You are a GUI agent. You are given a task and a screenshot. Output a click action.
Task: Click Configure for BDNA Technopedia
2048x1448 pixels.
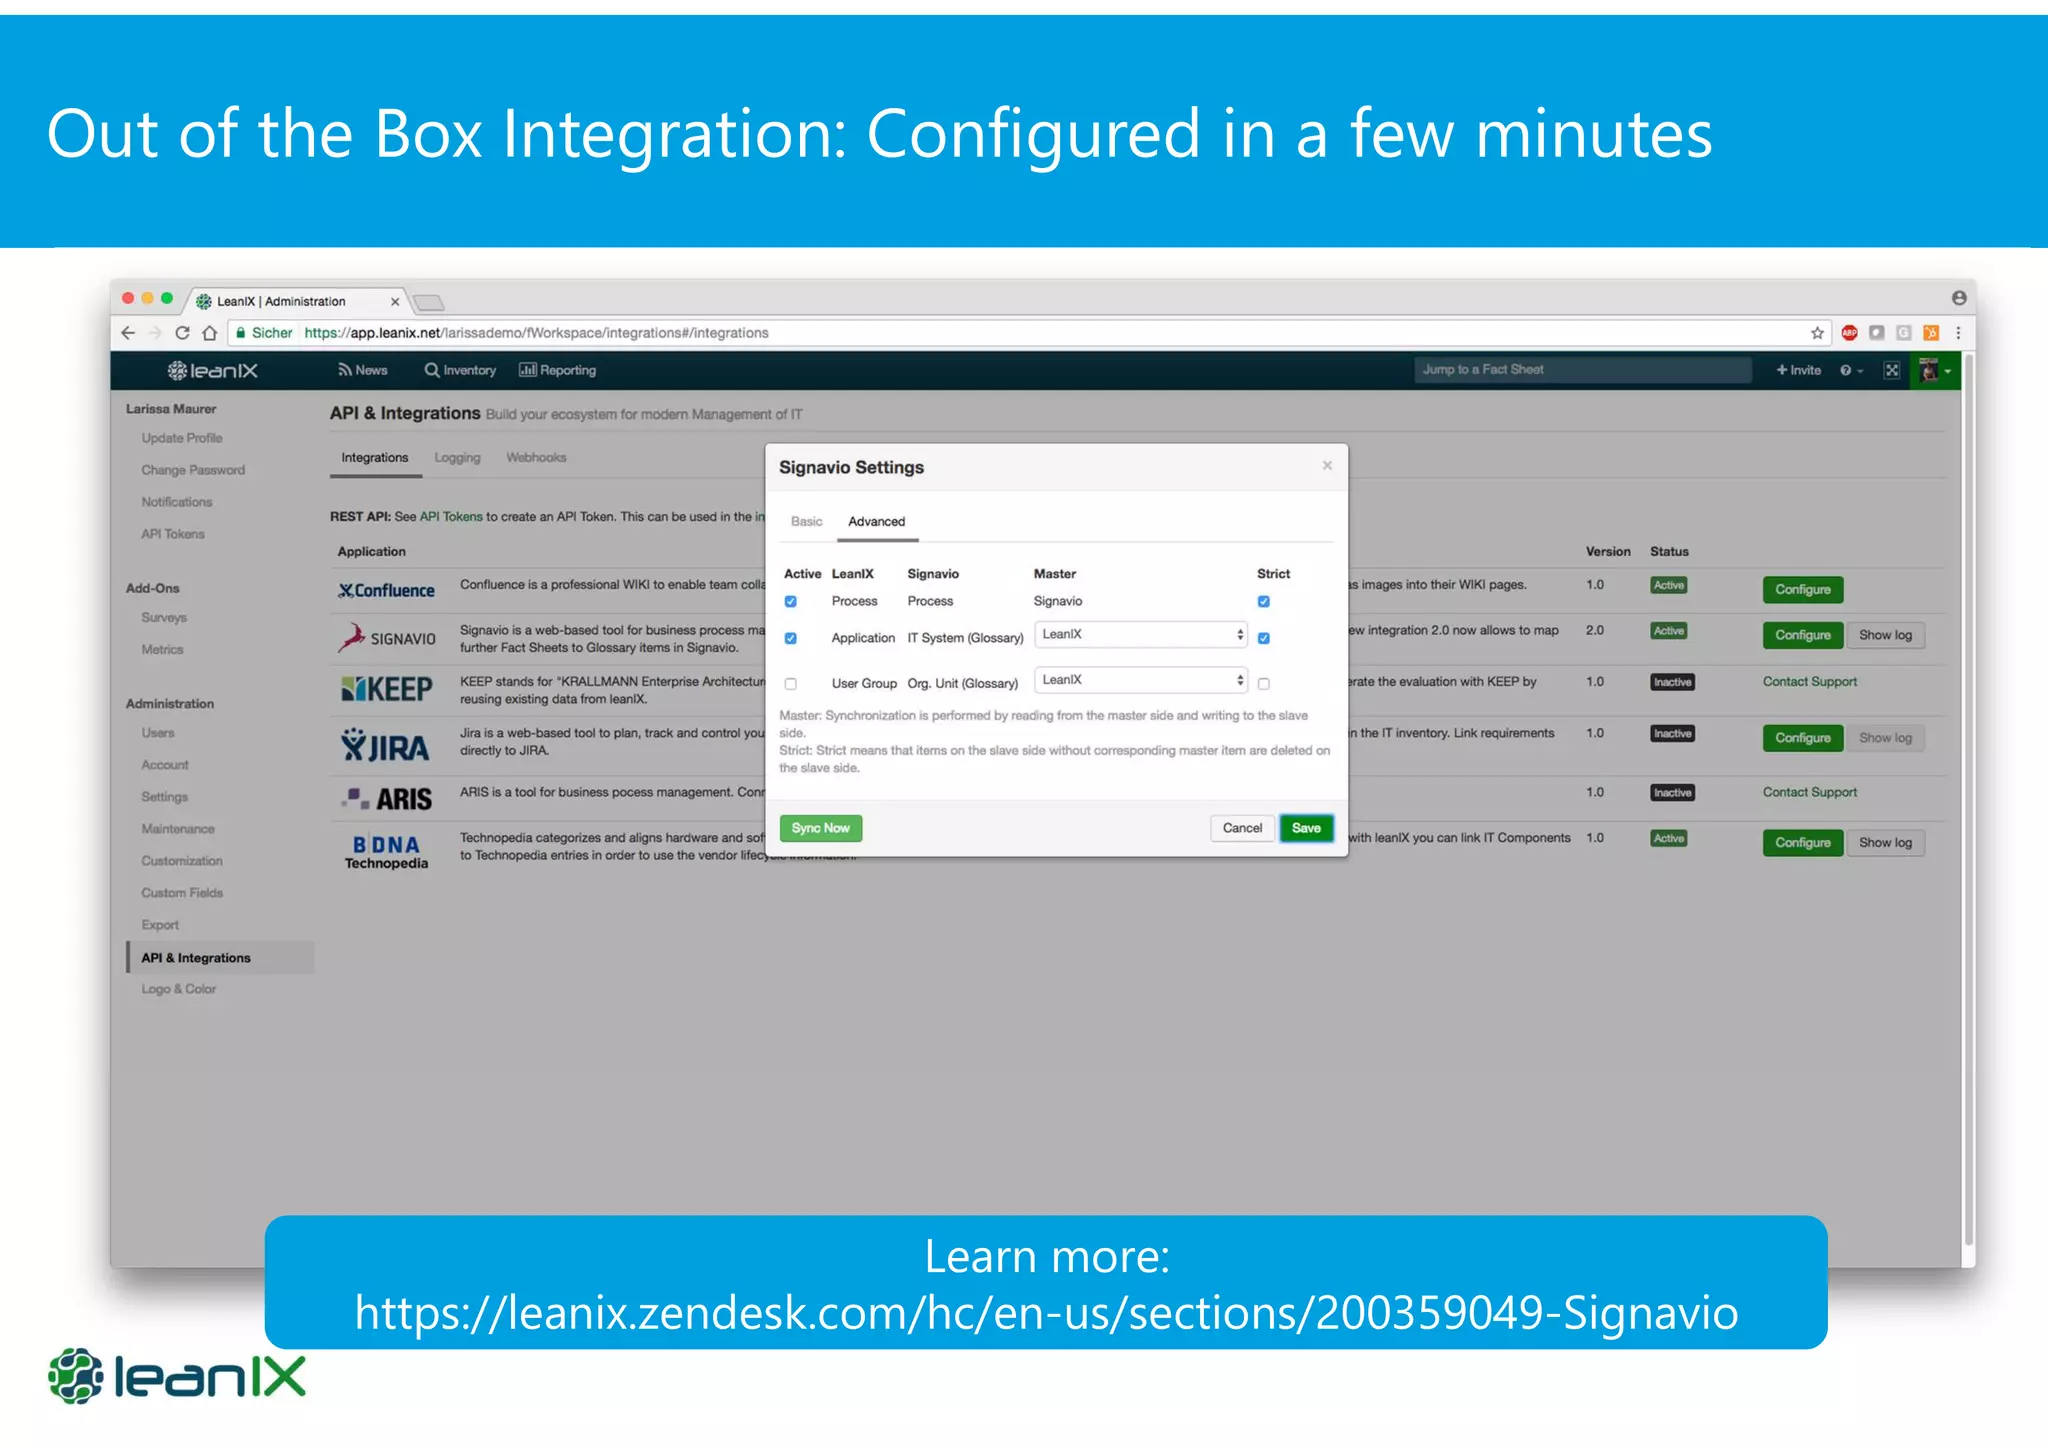click(x=1803, y=843)
